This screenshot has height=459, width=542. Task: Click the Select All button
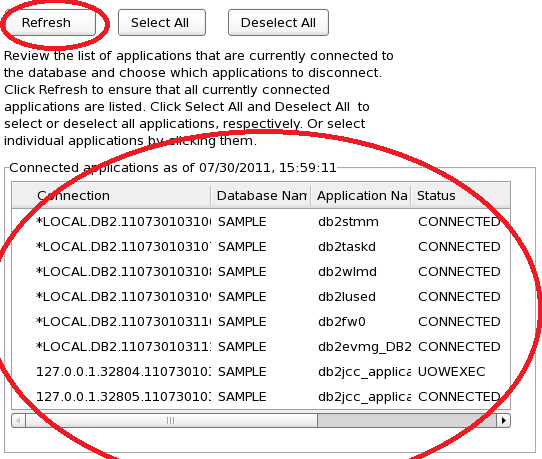pyautogui.click(x=162, y=23)
